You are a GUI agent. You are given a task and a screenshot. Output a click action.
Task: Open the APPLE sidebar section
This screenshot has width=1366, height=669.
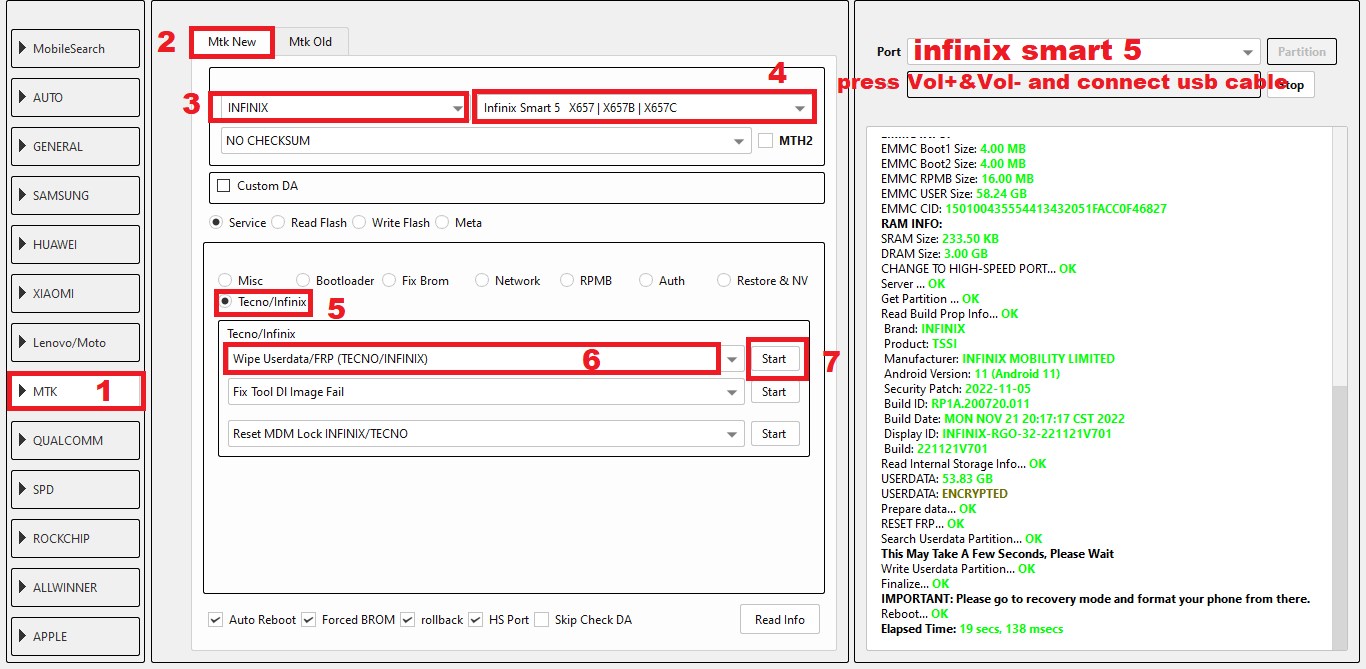click(76, 637)
